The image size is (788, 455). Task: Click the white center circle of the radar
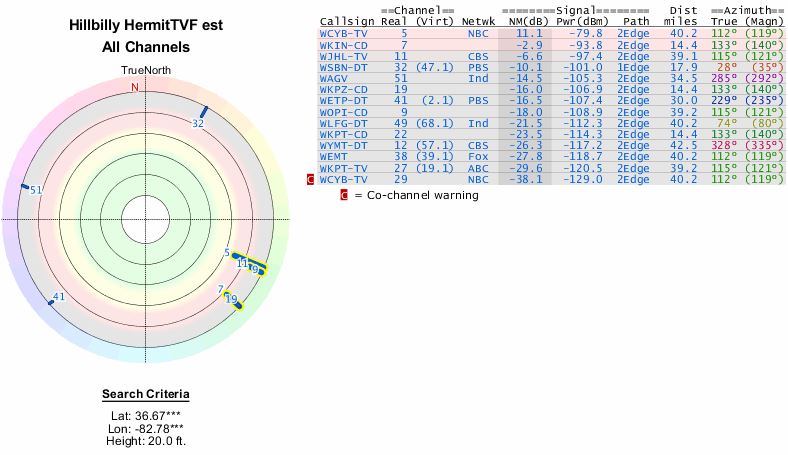tap(145, 219)
